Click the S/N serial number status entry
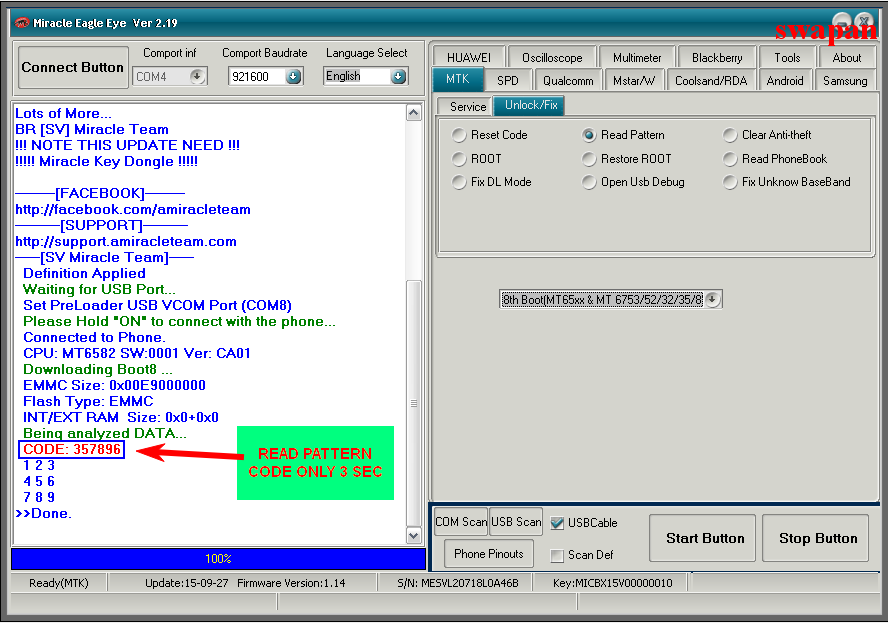 tap(458, 583)
